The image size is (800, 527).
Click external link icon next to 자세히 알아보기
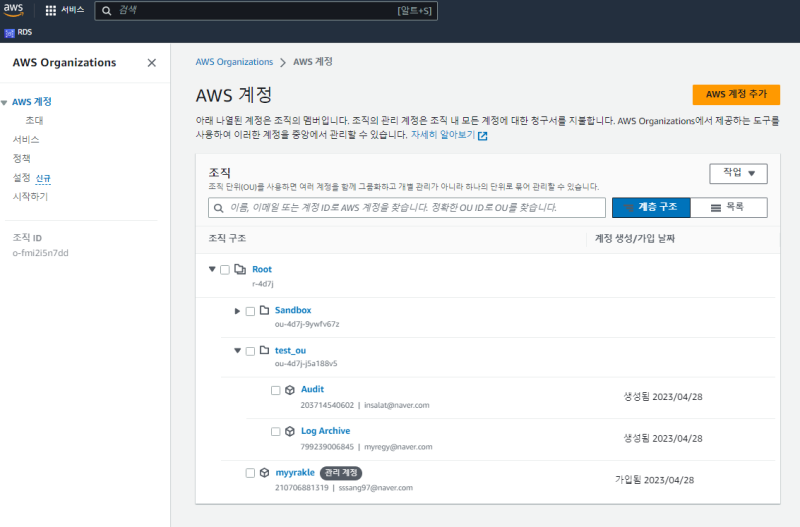483,136
